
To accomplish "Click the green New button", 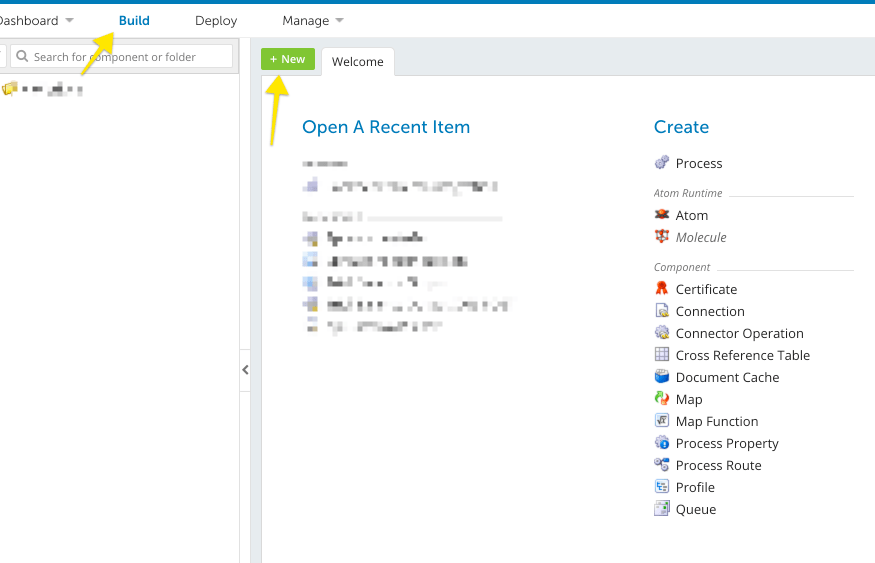I will point(288,59).
